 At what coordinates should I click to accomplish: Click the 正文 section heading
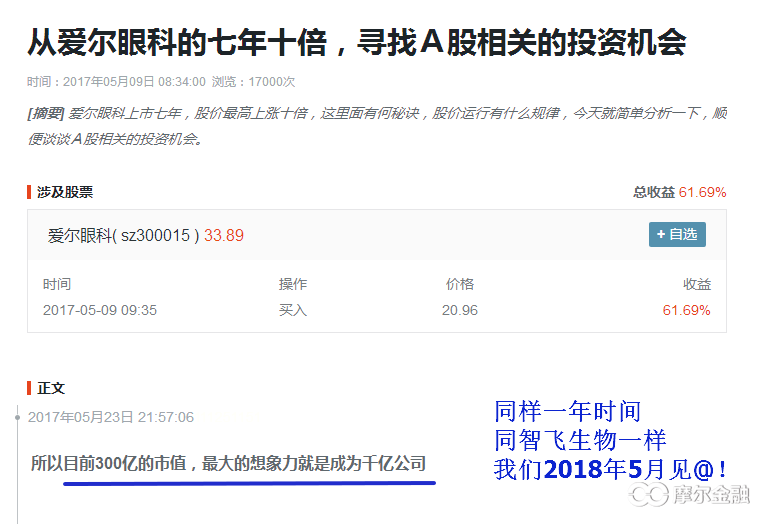[51, 388]
